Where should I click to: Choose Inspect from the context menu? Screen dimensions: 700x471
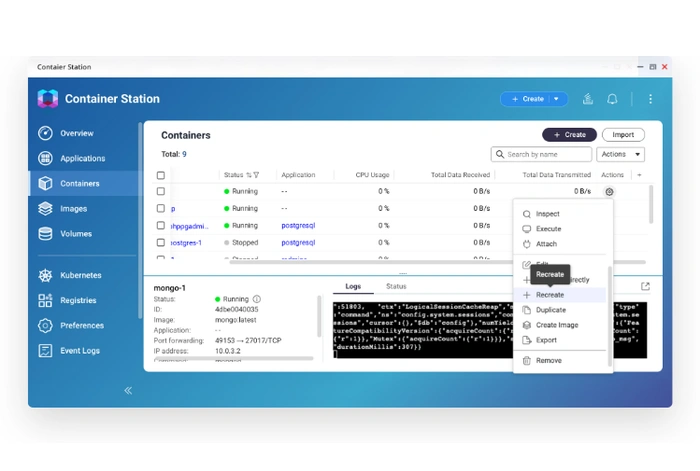pos(559,214)
